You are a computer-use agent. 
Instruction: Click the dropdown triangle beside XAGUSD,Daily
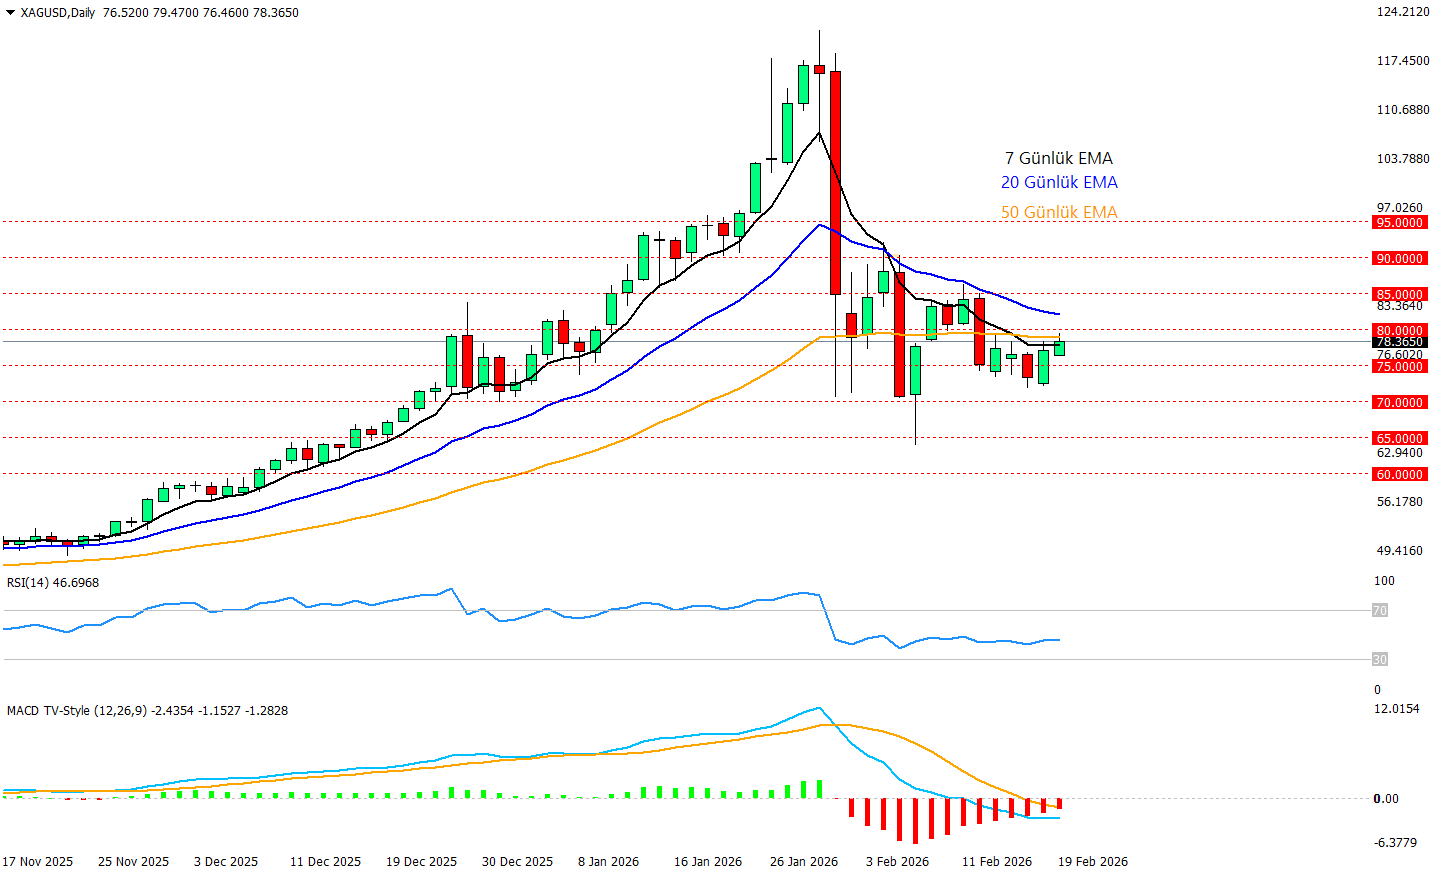[10, 13]
